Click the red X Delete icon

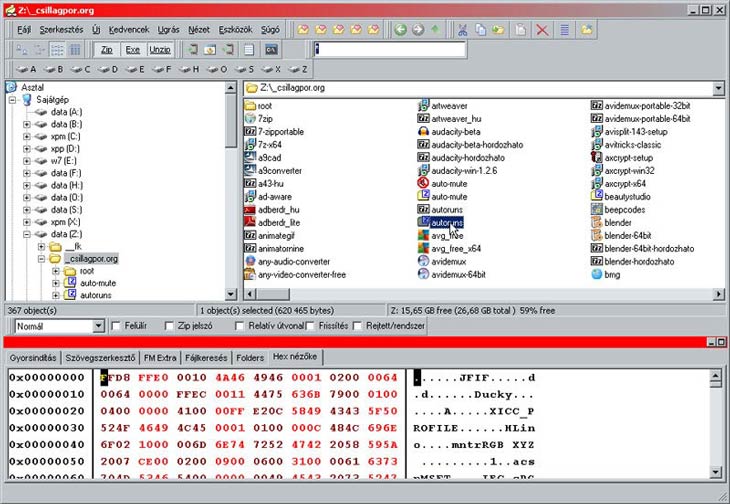point(542,30)
